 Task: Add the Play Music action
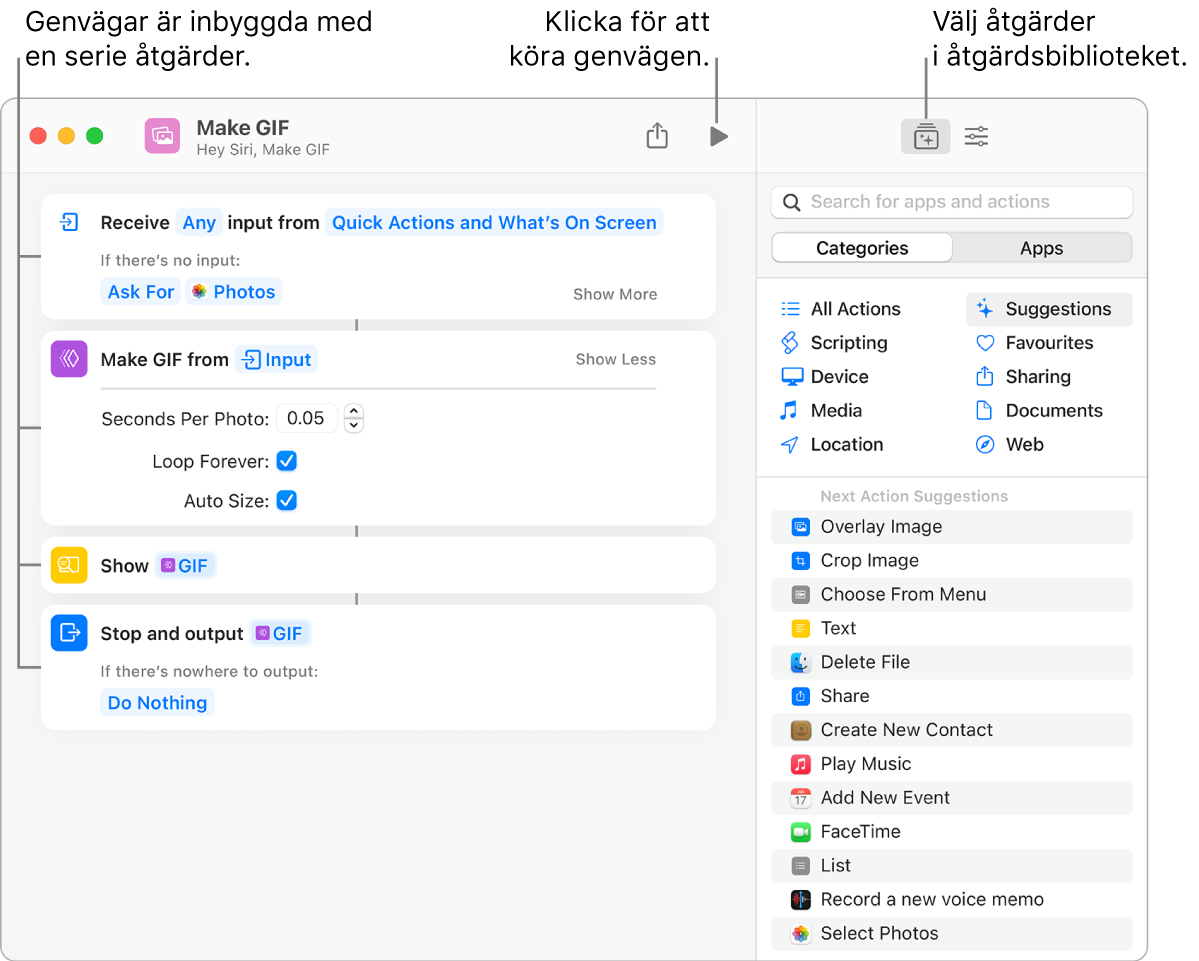click(x=951, y=764)
